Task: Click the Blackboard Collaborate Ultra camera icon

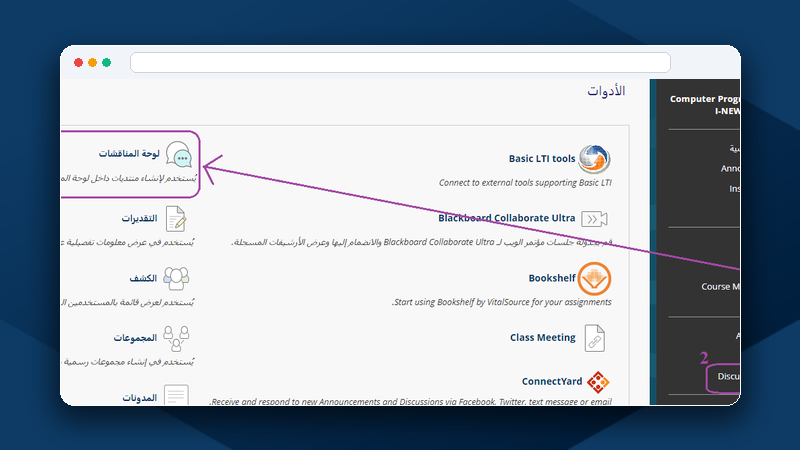Action: coord(594,219)
